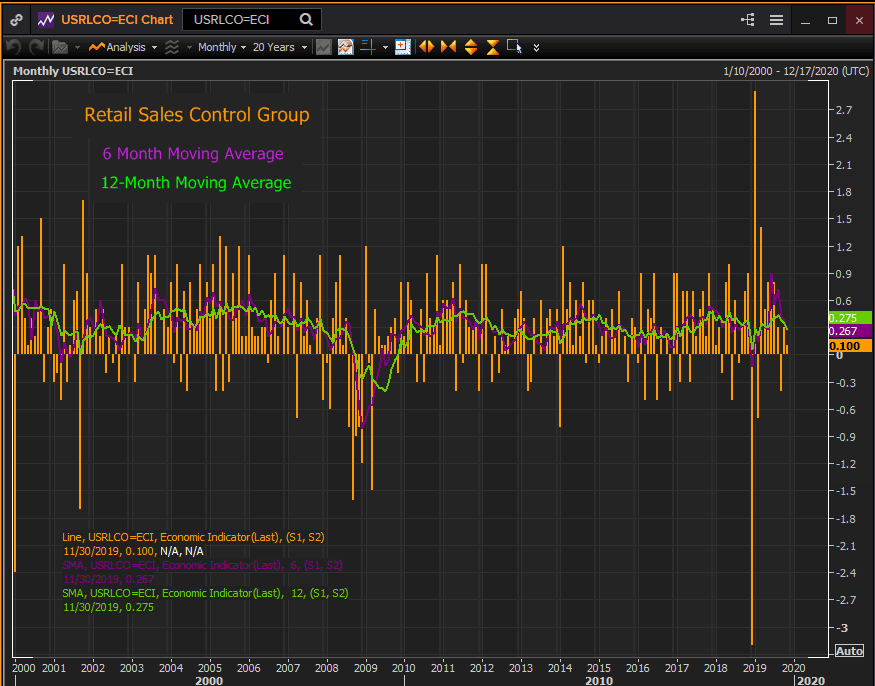Viewport: 875px width, 686px height.
Task: Click the Retail Sales Control Group label
Action: pos(196,115)
